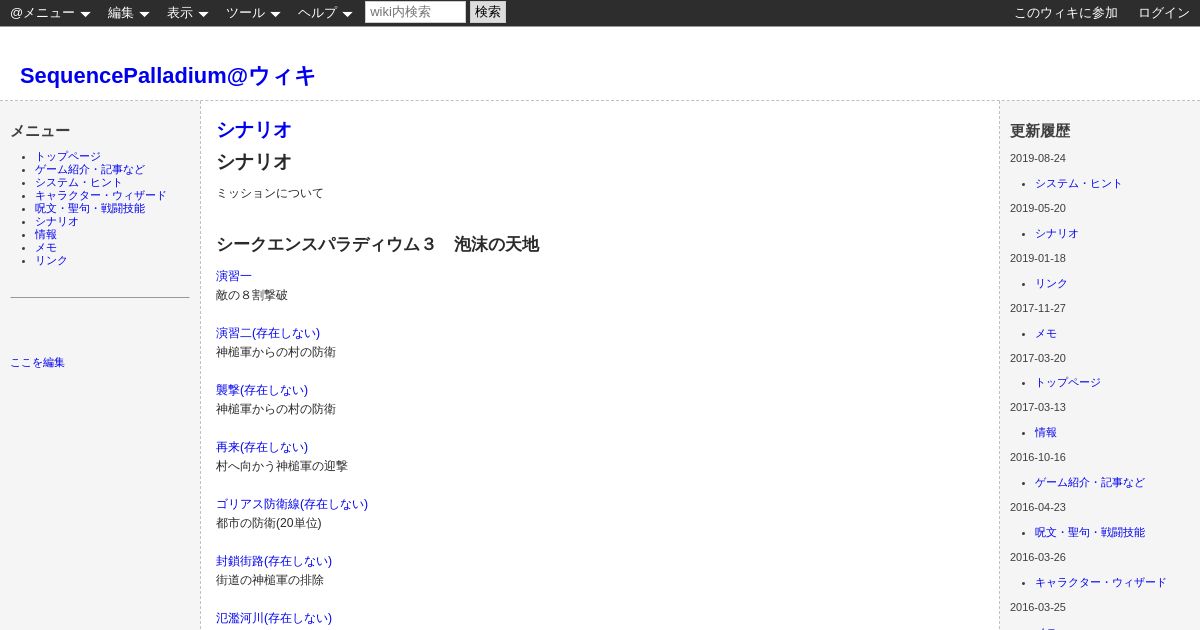
Task: Open システム・ヒント in update history
Action: 1079,184
